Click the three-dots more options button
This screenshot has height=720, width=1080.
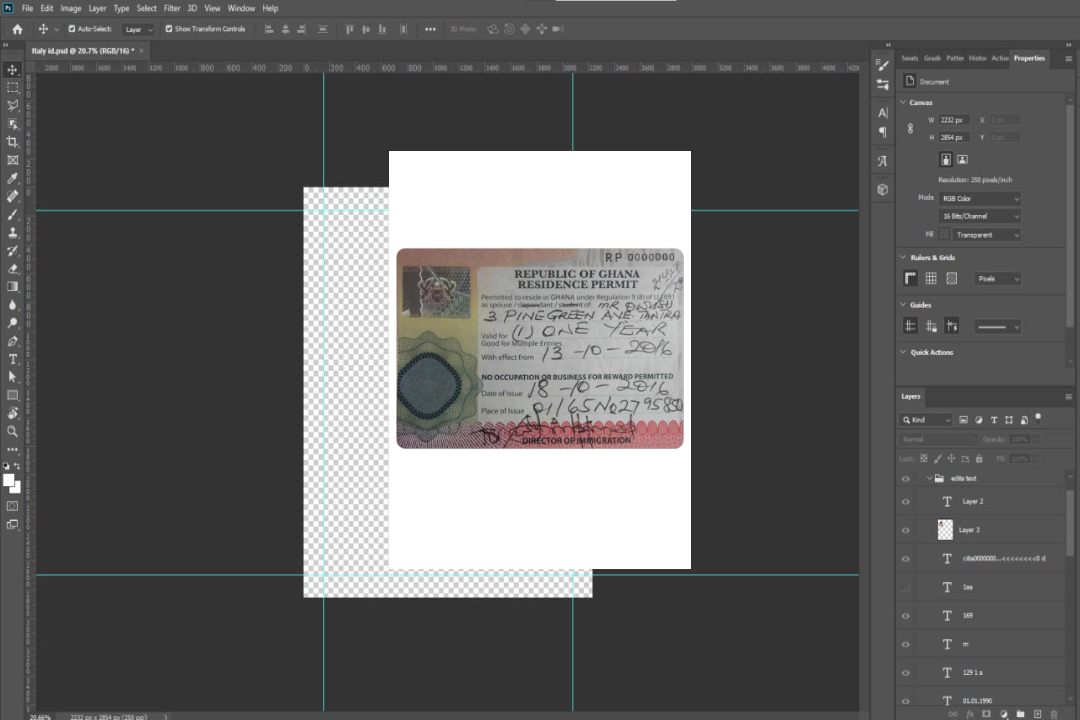tap(430, 29)
